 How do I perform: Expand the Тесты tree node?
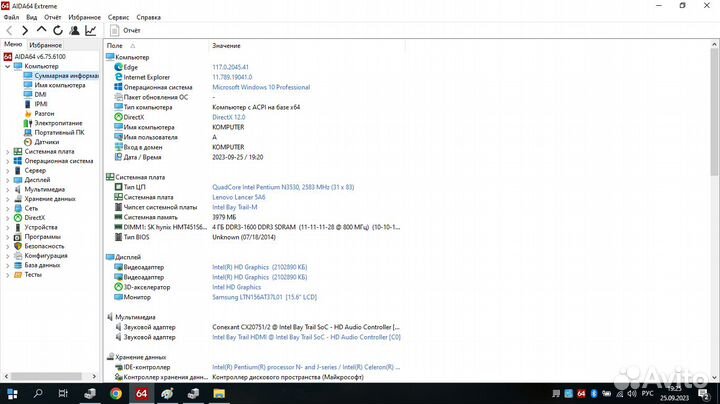[x=7, y=275]
